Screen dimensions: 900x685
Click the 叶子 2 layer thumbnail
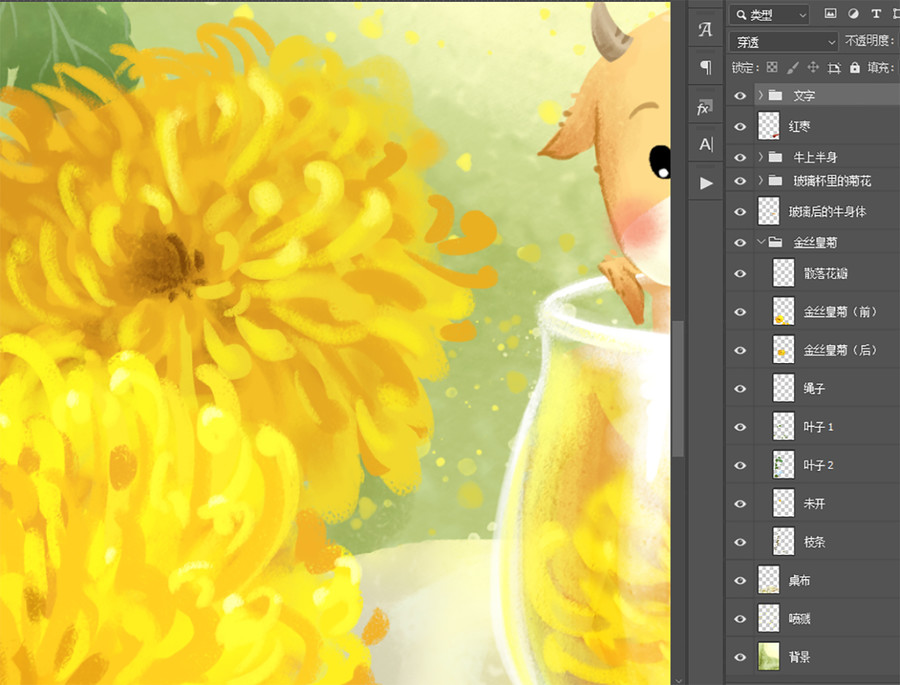click(x=783, y=465)
